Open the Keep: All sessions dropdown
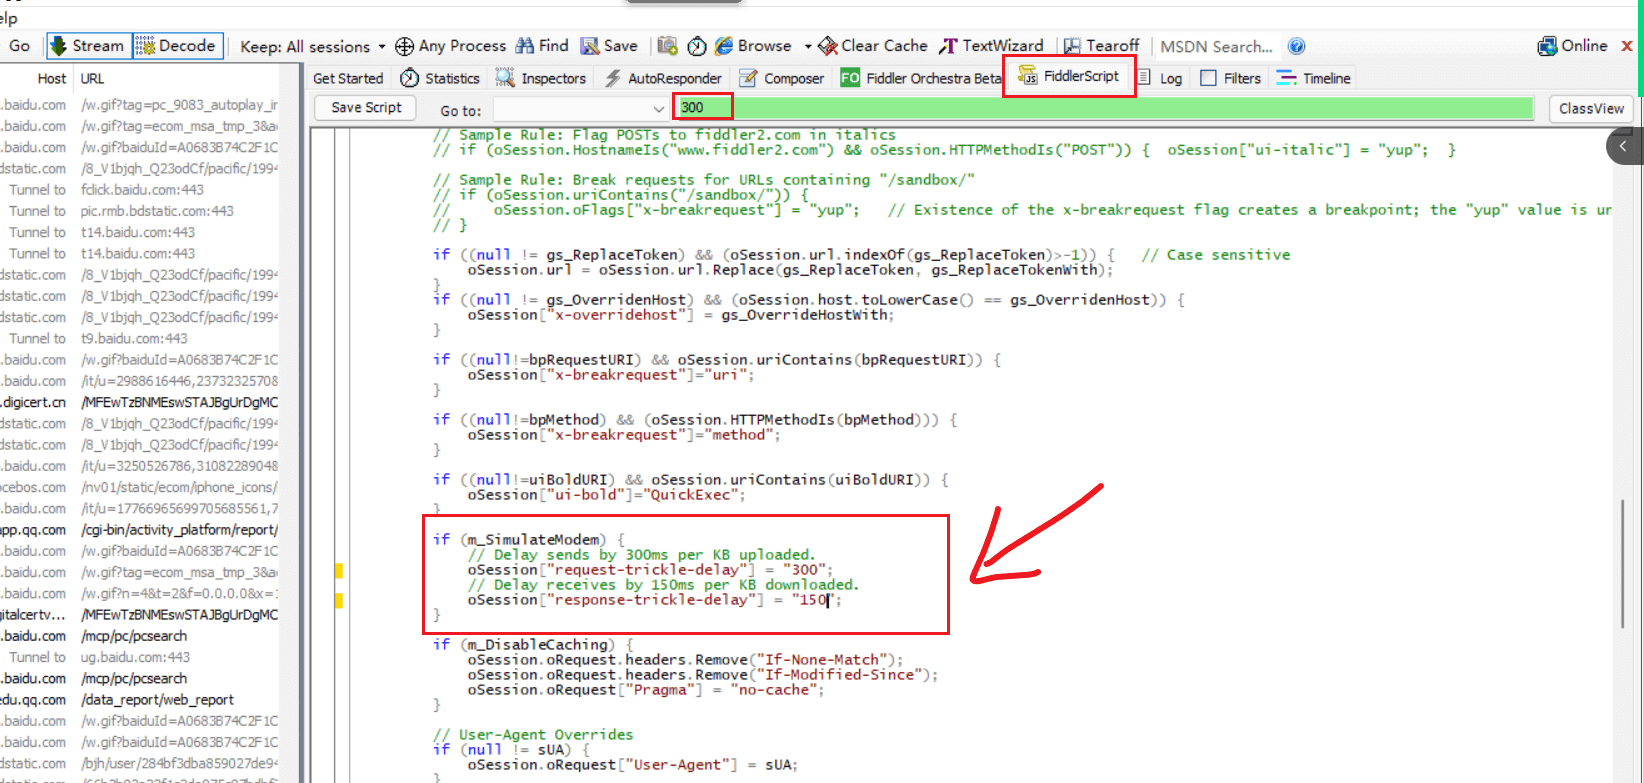The width and height of the screenshot is (1644, 783). (x=313, y=47)
